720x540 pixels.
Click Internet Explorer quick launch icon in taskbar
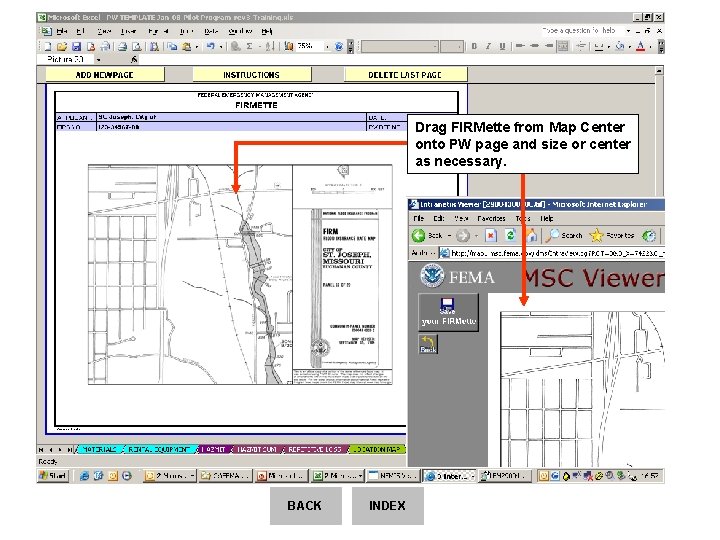(84, 476)
